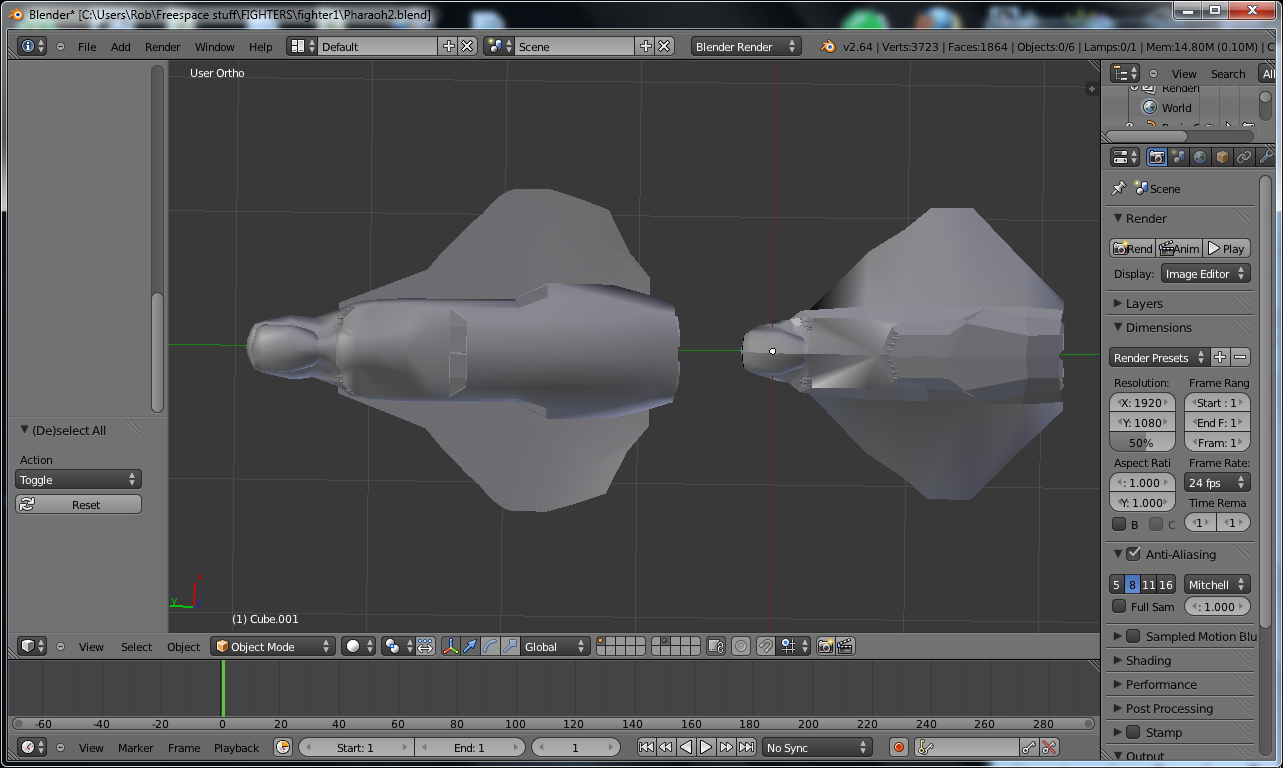Expand the Post Processing panel
Screen dimensions: 1283x768
point(1169,708)
